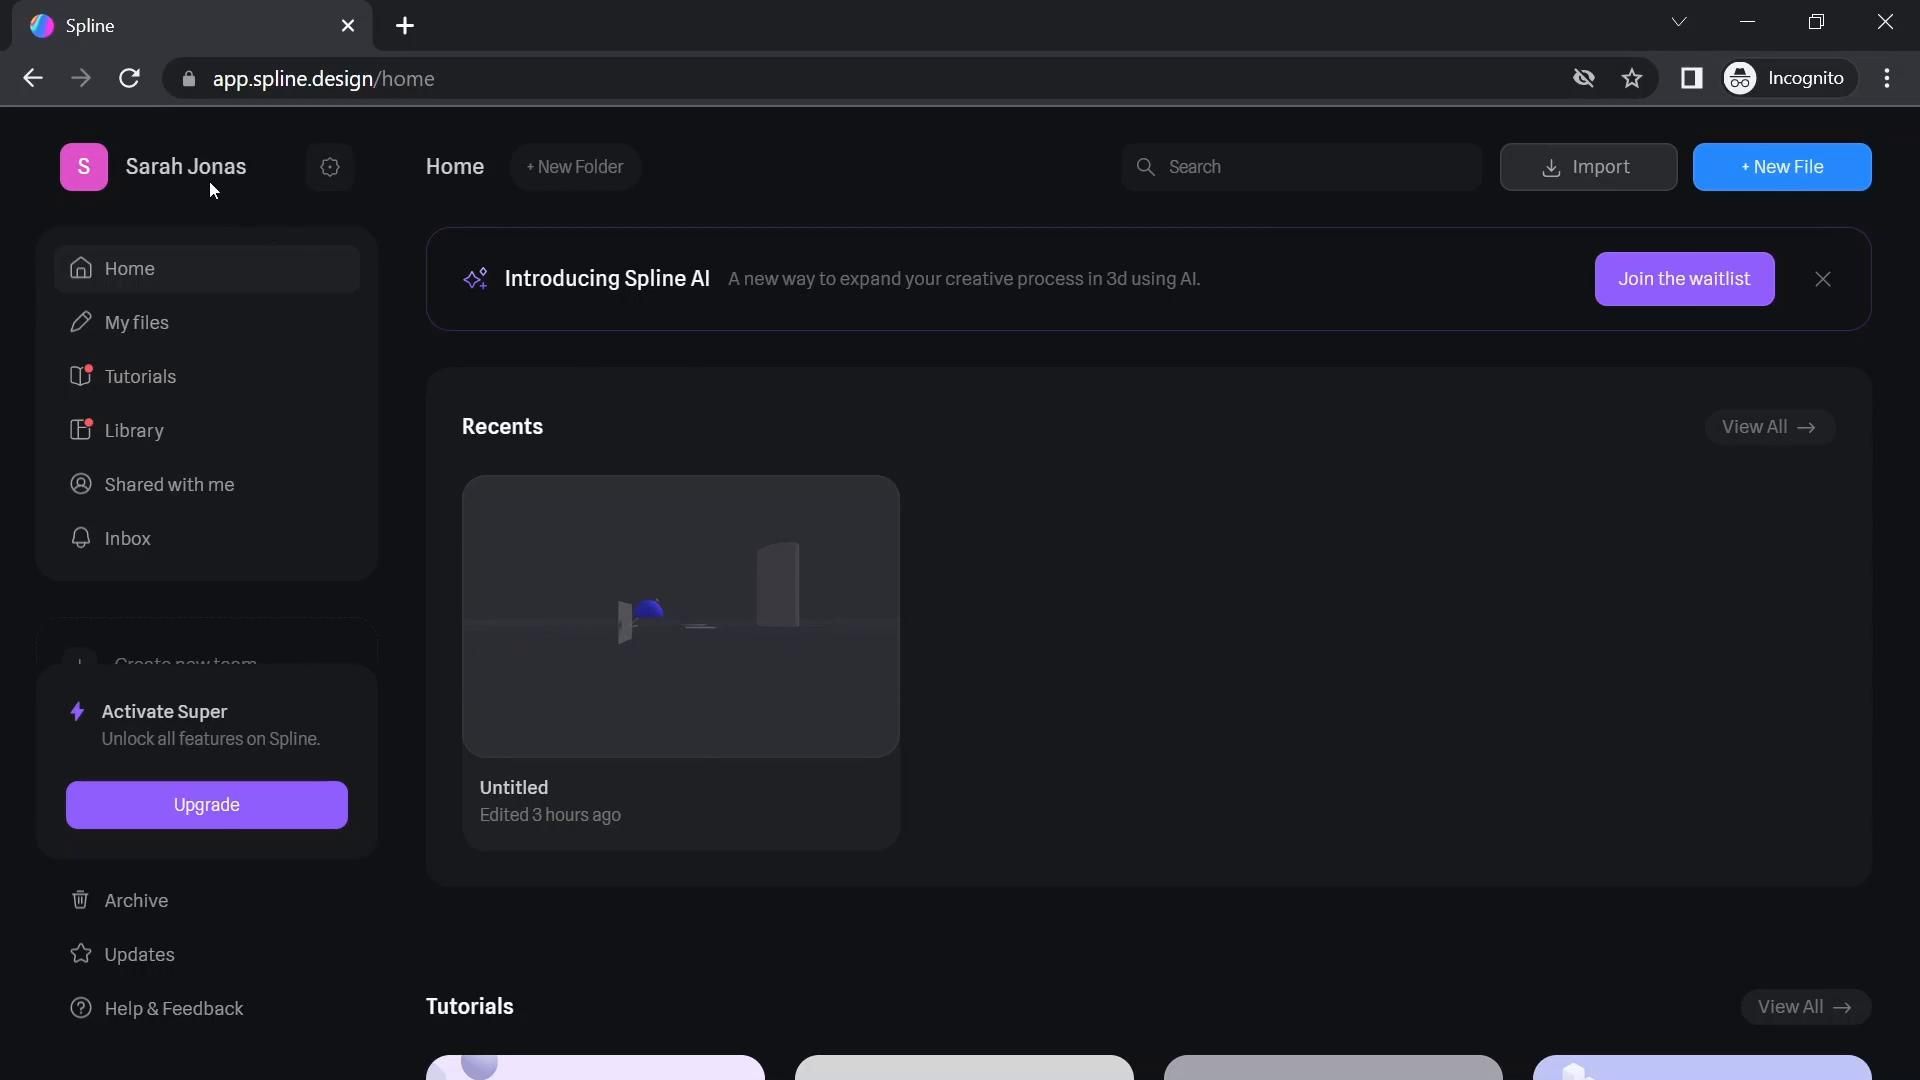
Task: Click the Help & Feedback question icon
Action: (81, 1008)
